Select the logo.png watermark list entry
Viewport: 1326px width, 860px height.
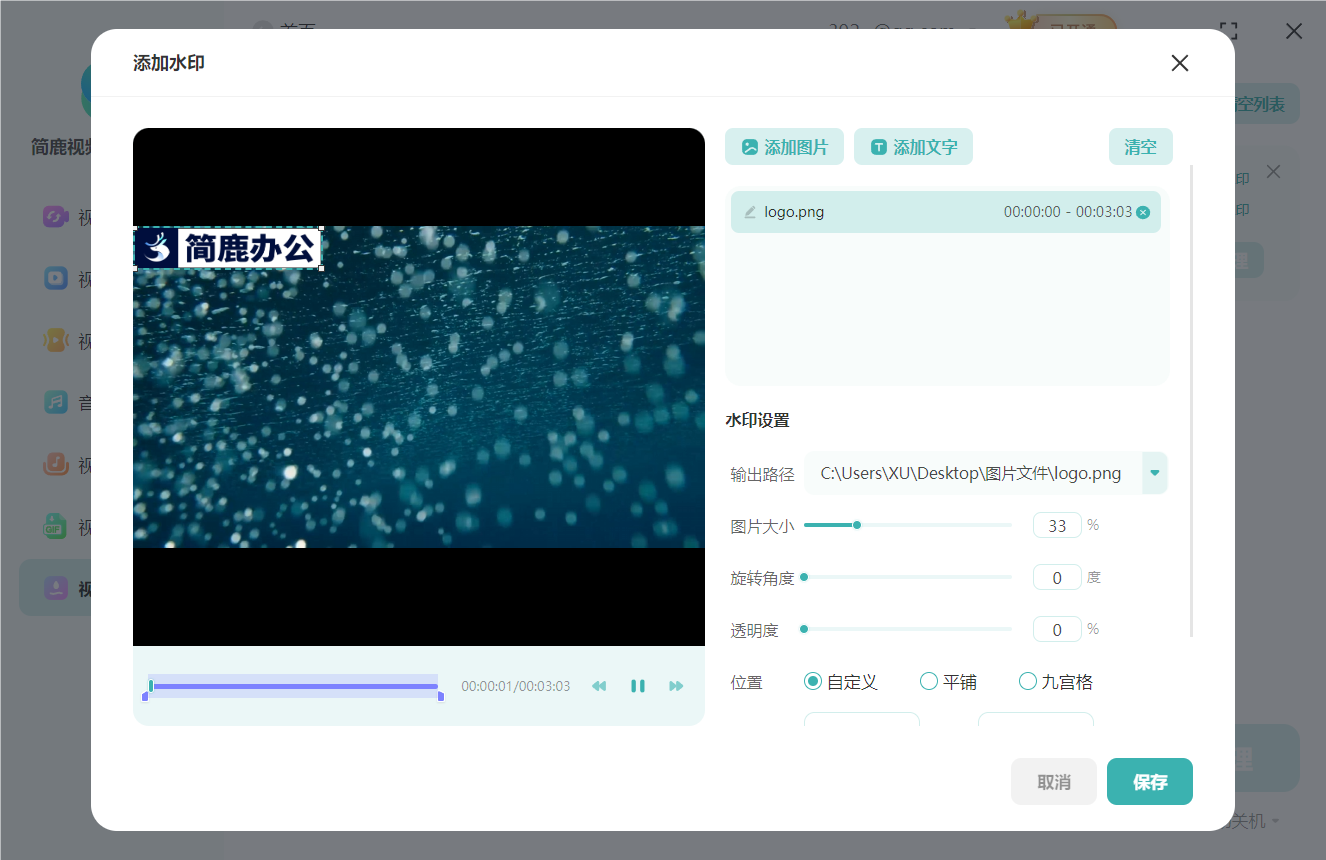[900, 212]
